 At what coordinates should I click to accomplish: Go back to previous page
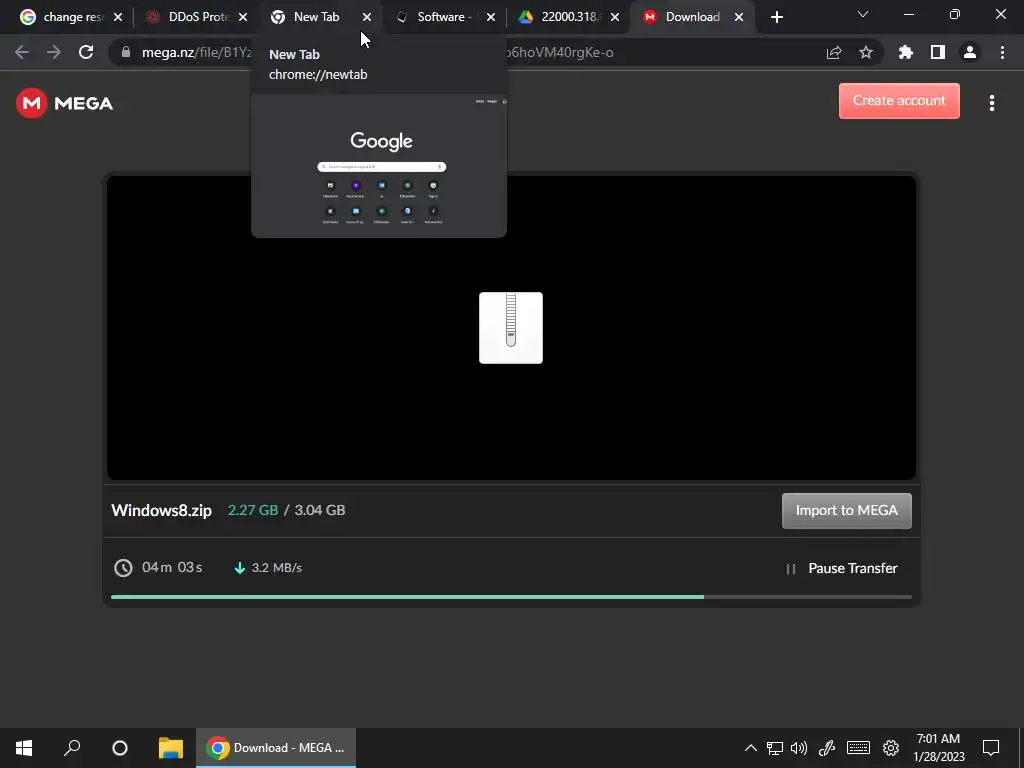pos(22,52)
